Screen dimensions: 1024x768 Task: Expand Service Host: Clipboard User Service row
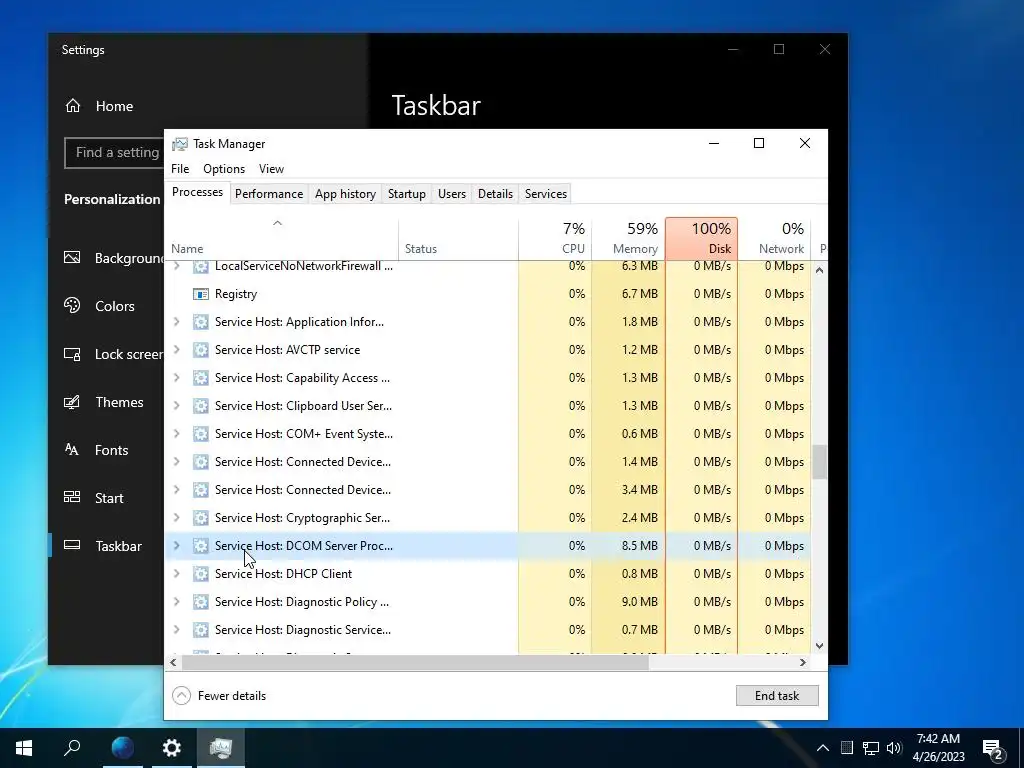point(176,406)
